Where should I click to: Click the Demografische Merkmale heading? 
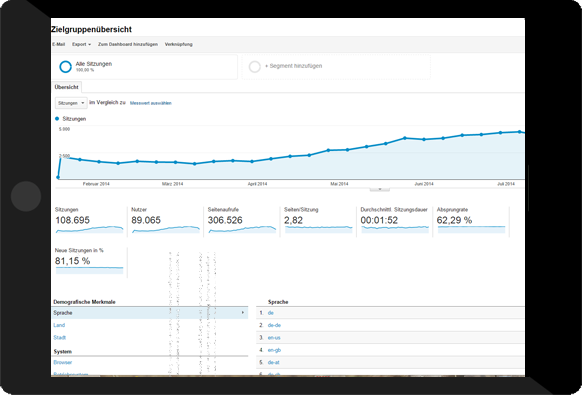84,302
